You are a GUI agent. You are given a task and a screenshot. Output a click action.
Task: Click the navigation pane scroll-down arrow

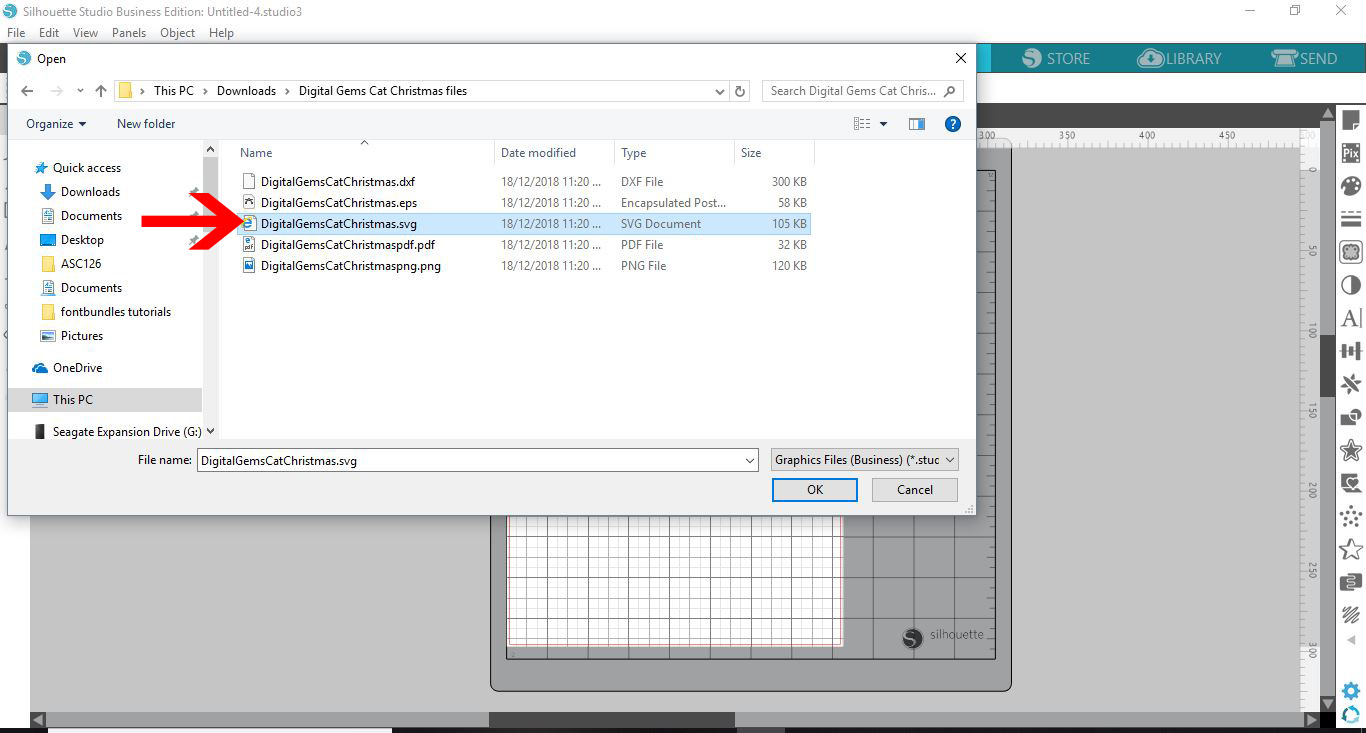pos(210,432)
